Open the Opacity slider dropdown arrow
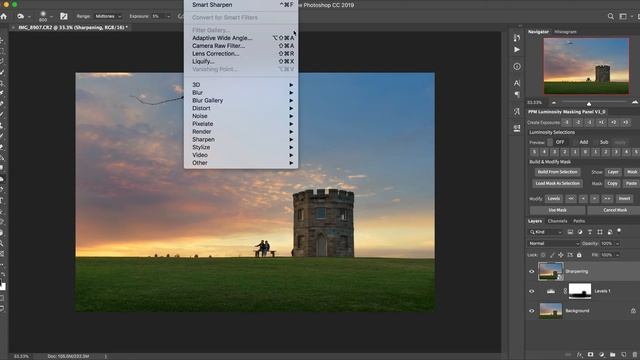 click(617, 244)
